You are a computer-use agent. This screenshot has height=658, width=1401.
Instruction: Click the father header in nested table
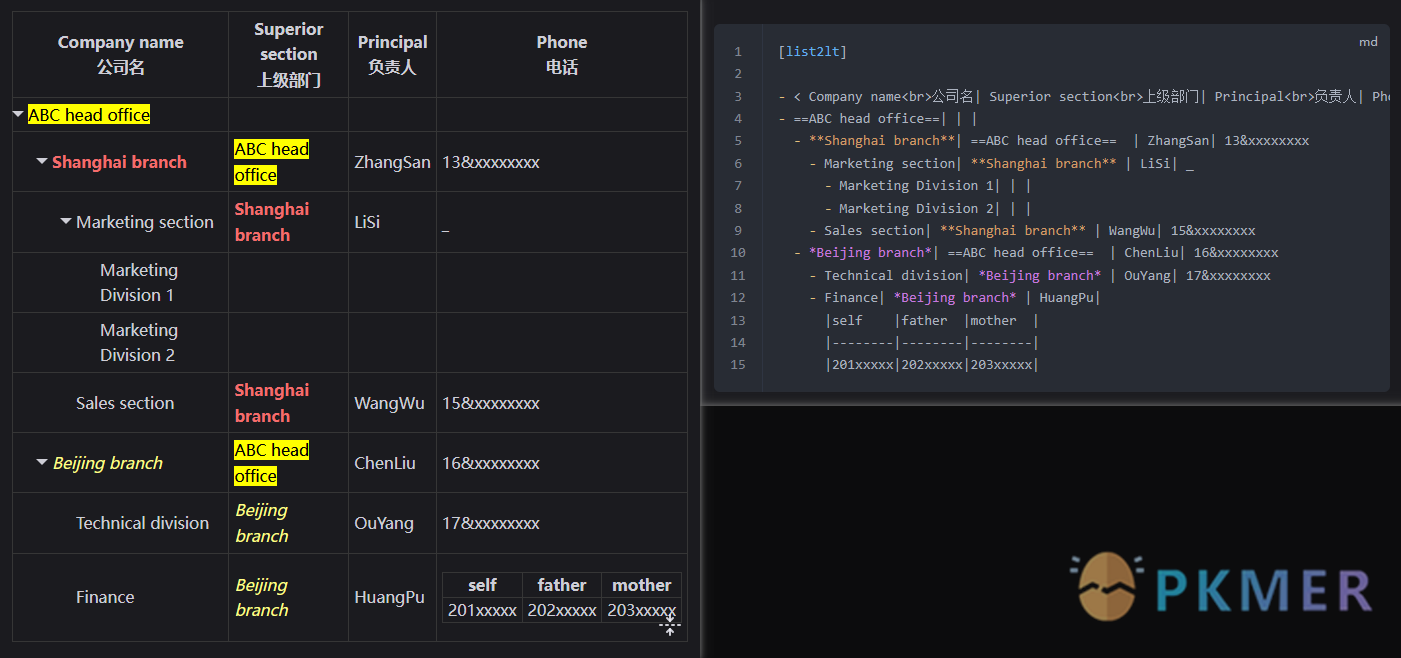click(562, 585)
